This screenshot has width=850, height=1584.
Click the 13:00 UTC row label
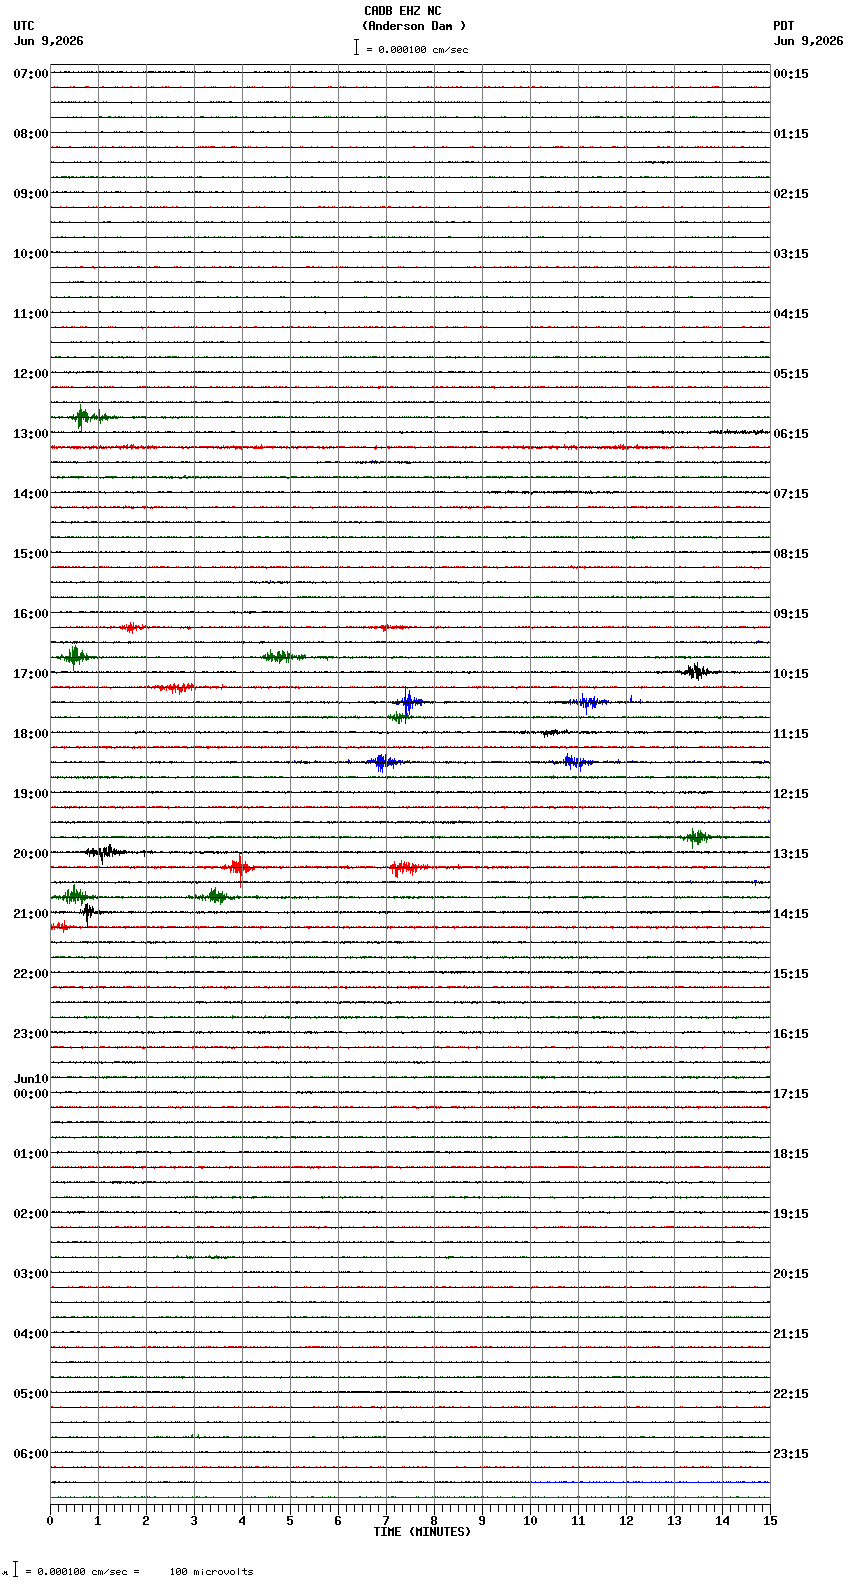pos(31,434)
